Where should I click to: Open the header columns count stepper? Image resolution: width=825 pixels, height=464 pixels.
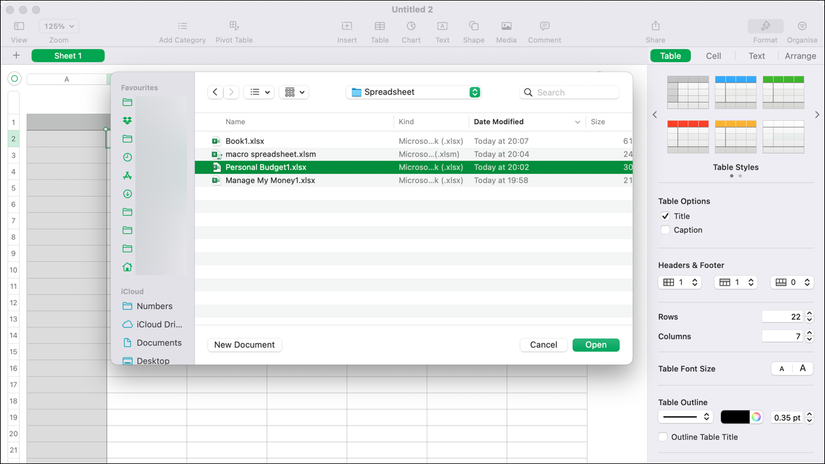(736, 283)
